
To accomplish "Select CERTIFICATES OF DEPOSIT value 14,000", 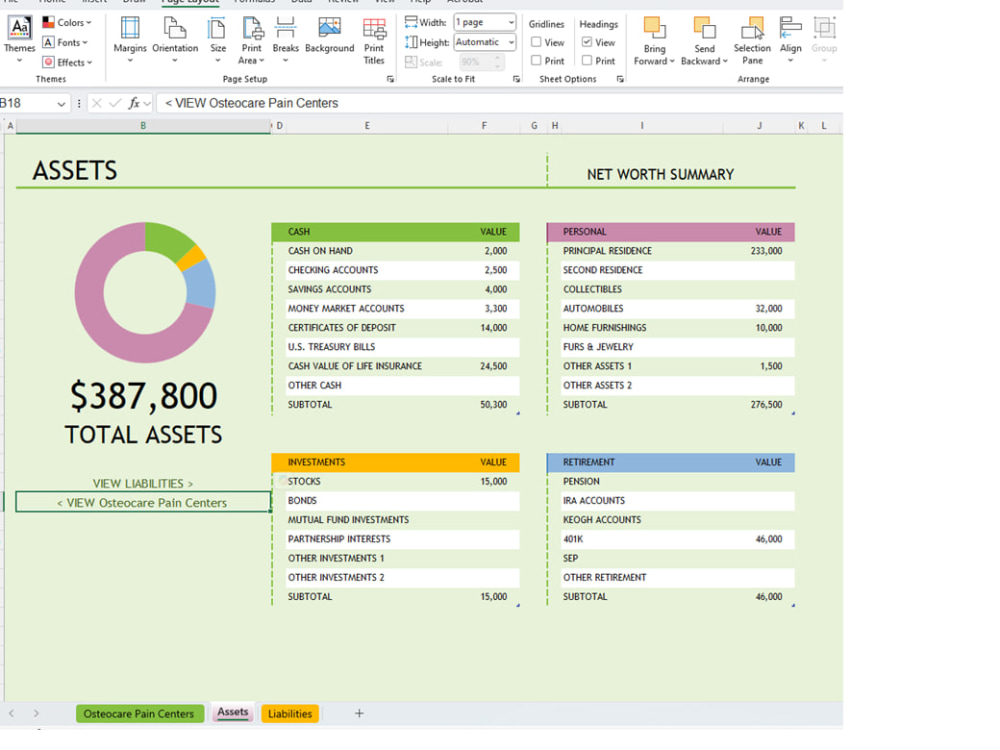I will [x=494, y=328].
